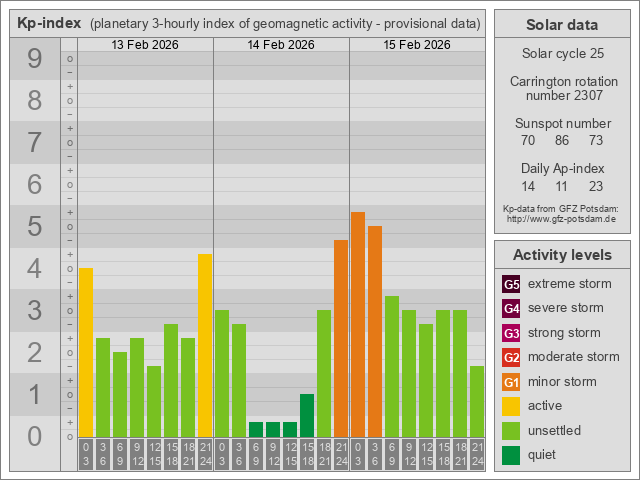This screenshot has width=640, height=480.
Task: Select sunspot number value 86
Action: click(x=562, y=141)
